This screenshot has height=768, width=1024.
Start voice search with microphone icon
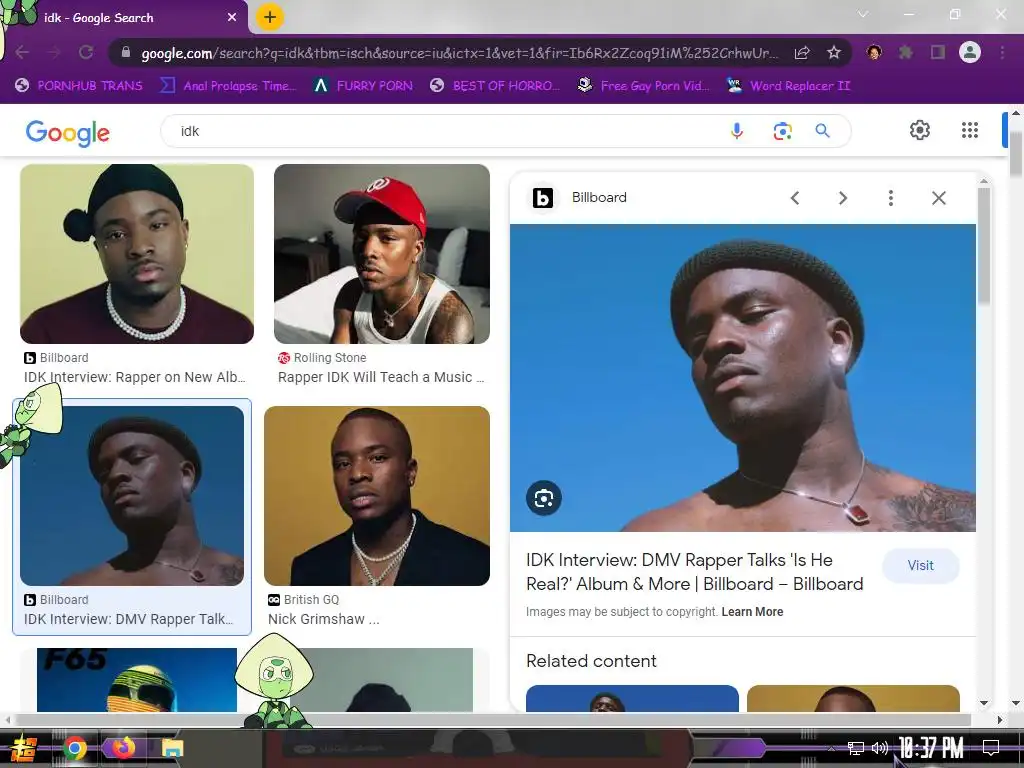pos(737,131)
